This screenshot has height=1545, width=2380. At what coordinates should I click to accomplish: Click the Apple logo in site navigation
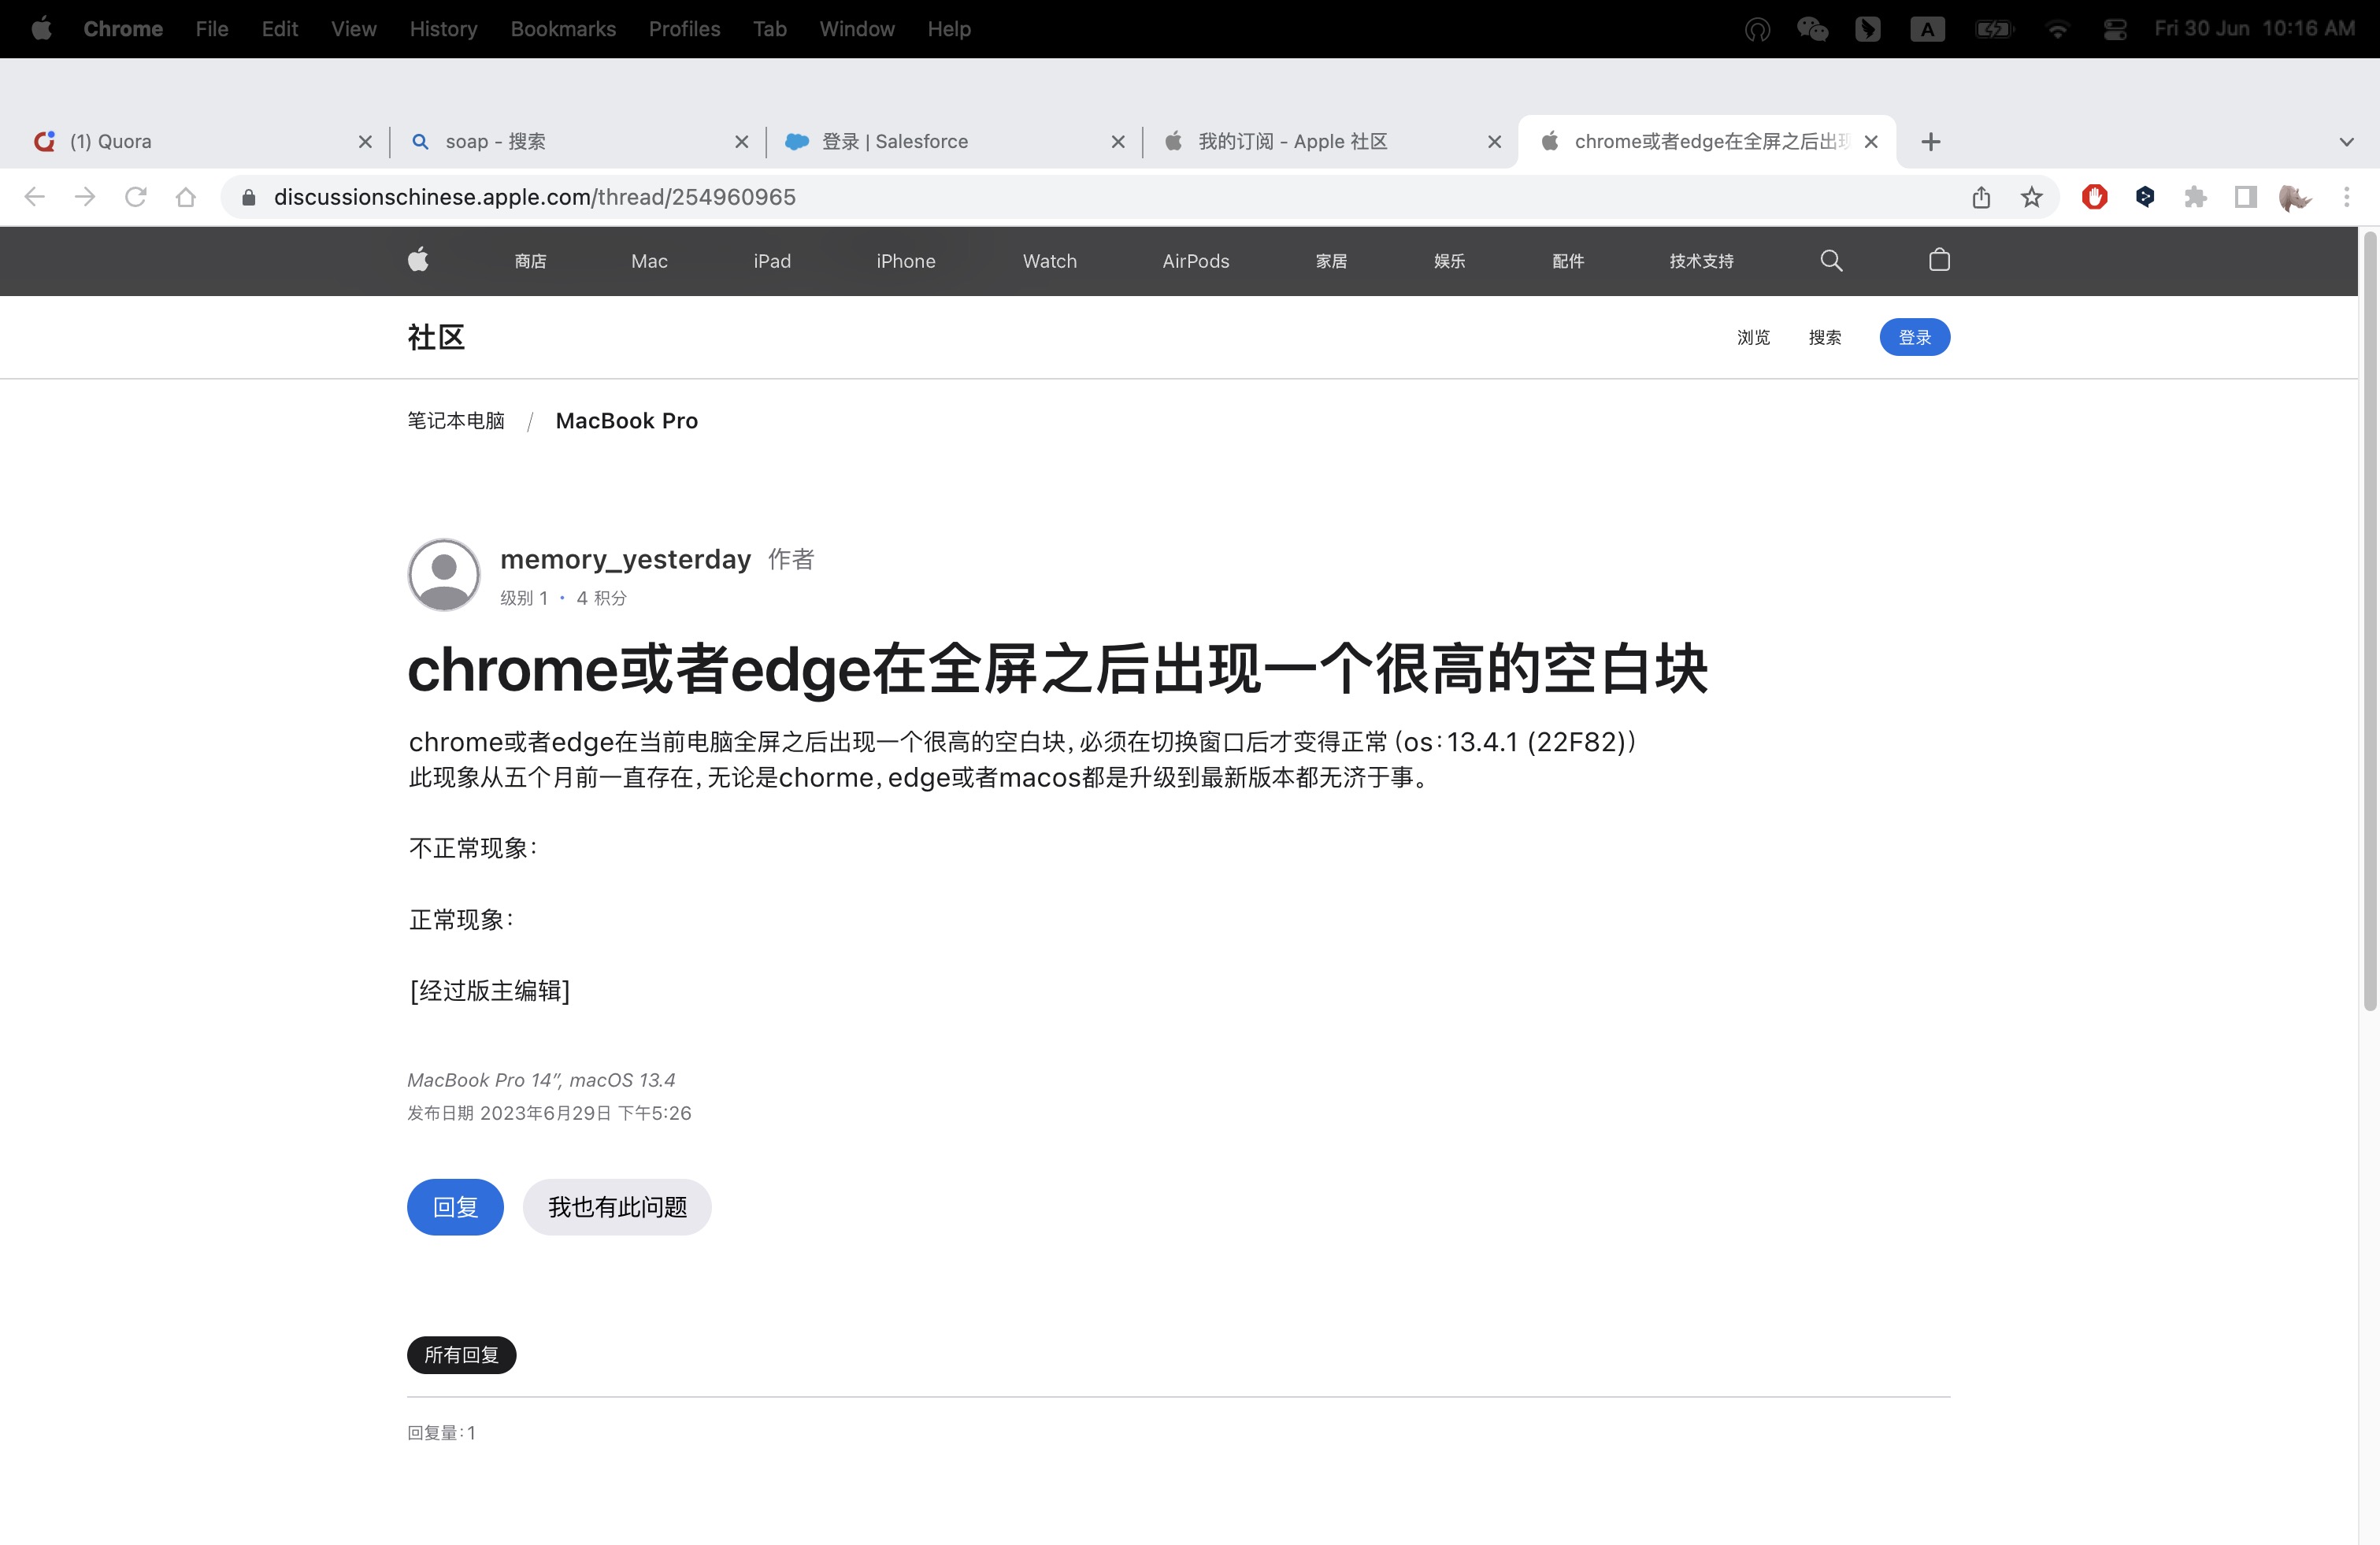coord(418,260)
